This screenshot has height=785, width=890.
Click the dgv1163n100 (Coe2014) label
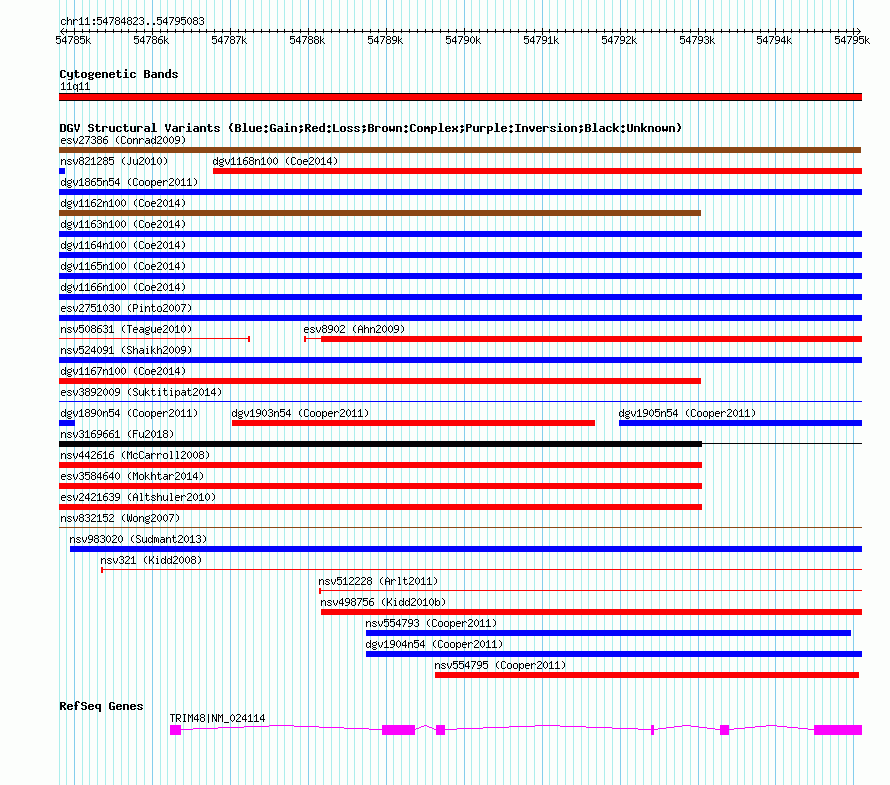[123, 224]
